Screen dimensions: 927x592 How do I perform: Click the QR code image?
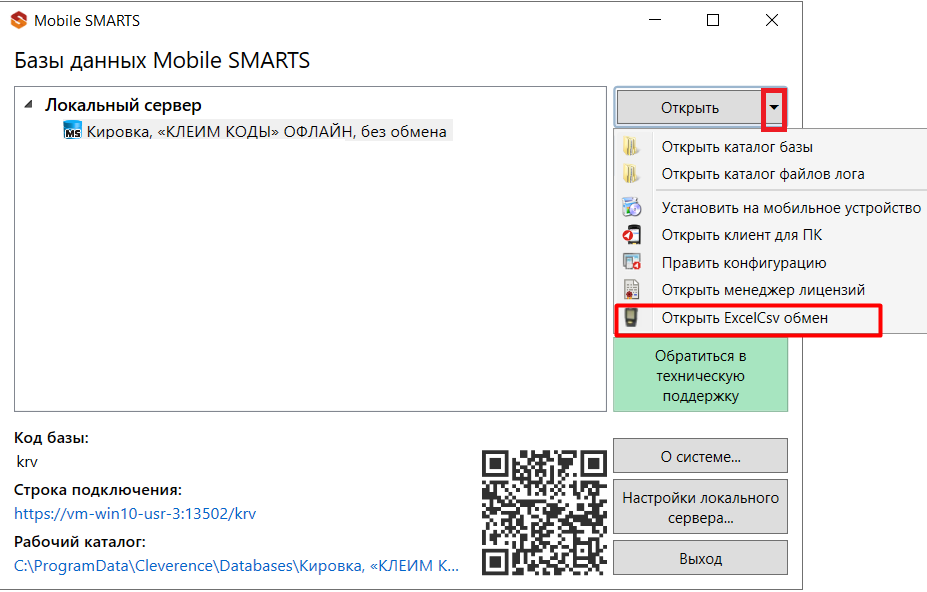pyautogui.click(x=544, y=512)
